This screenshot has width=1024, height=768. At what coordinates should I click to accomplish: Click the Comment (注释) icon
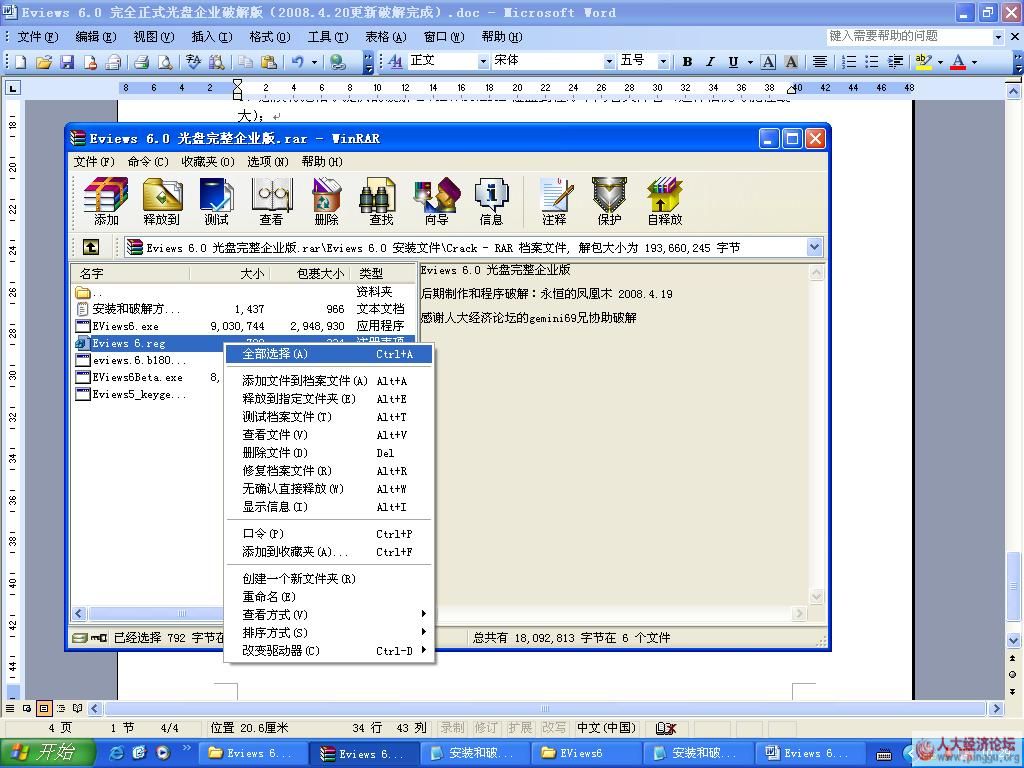[554, 202]
